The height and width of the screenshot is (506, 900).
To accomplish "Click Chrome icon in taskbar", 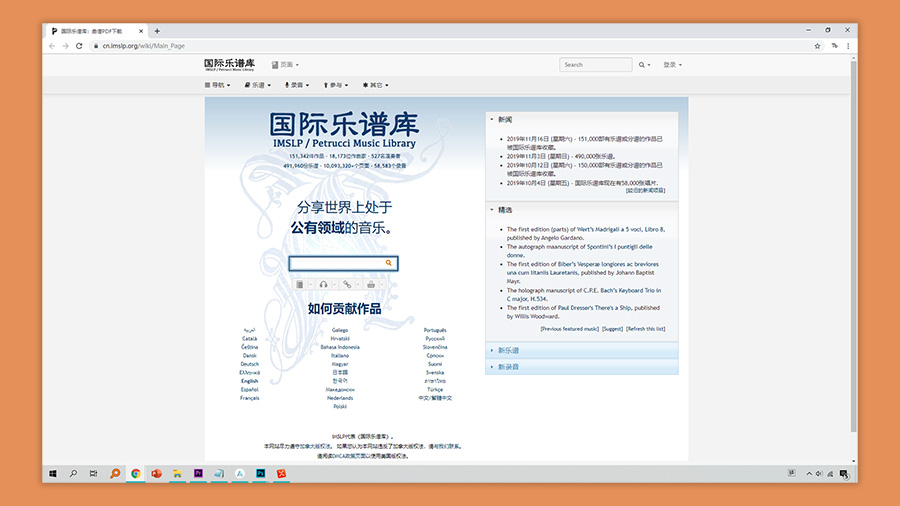I will (135, 473).
